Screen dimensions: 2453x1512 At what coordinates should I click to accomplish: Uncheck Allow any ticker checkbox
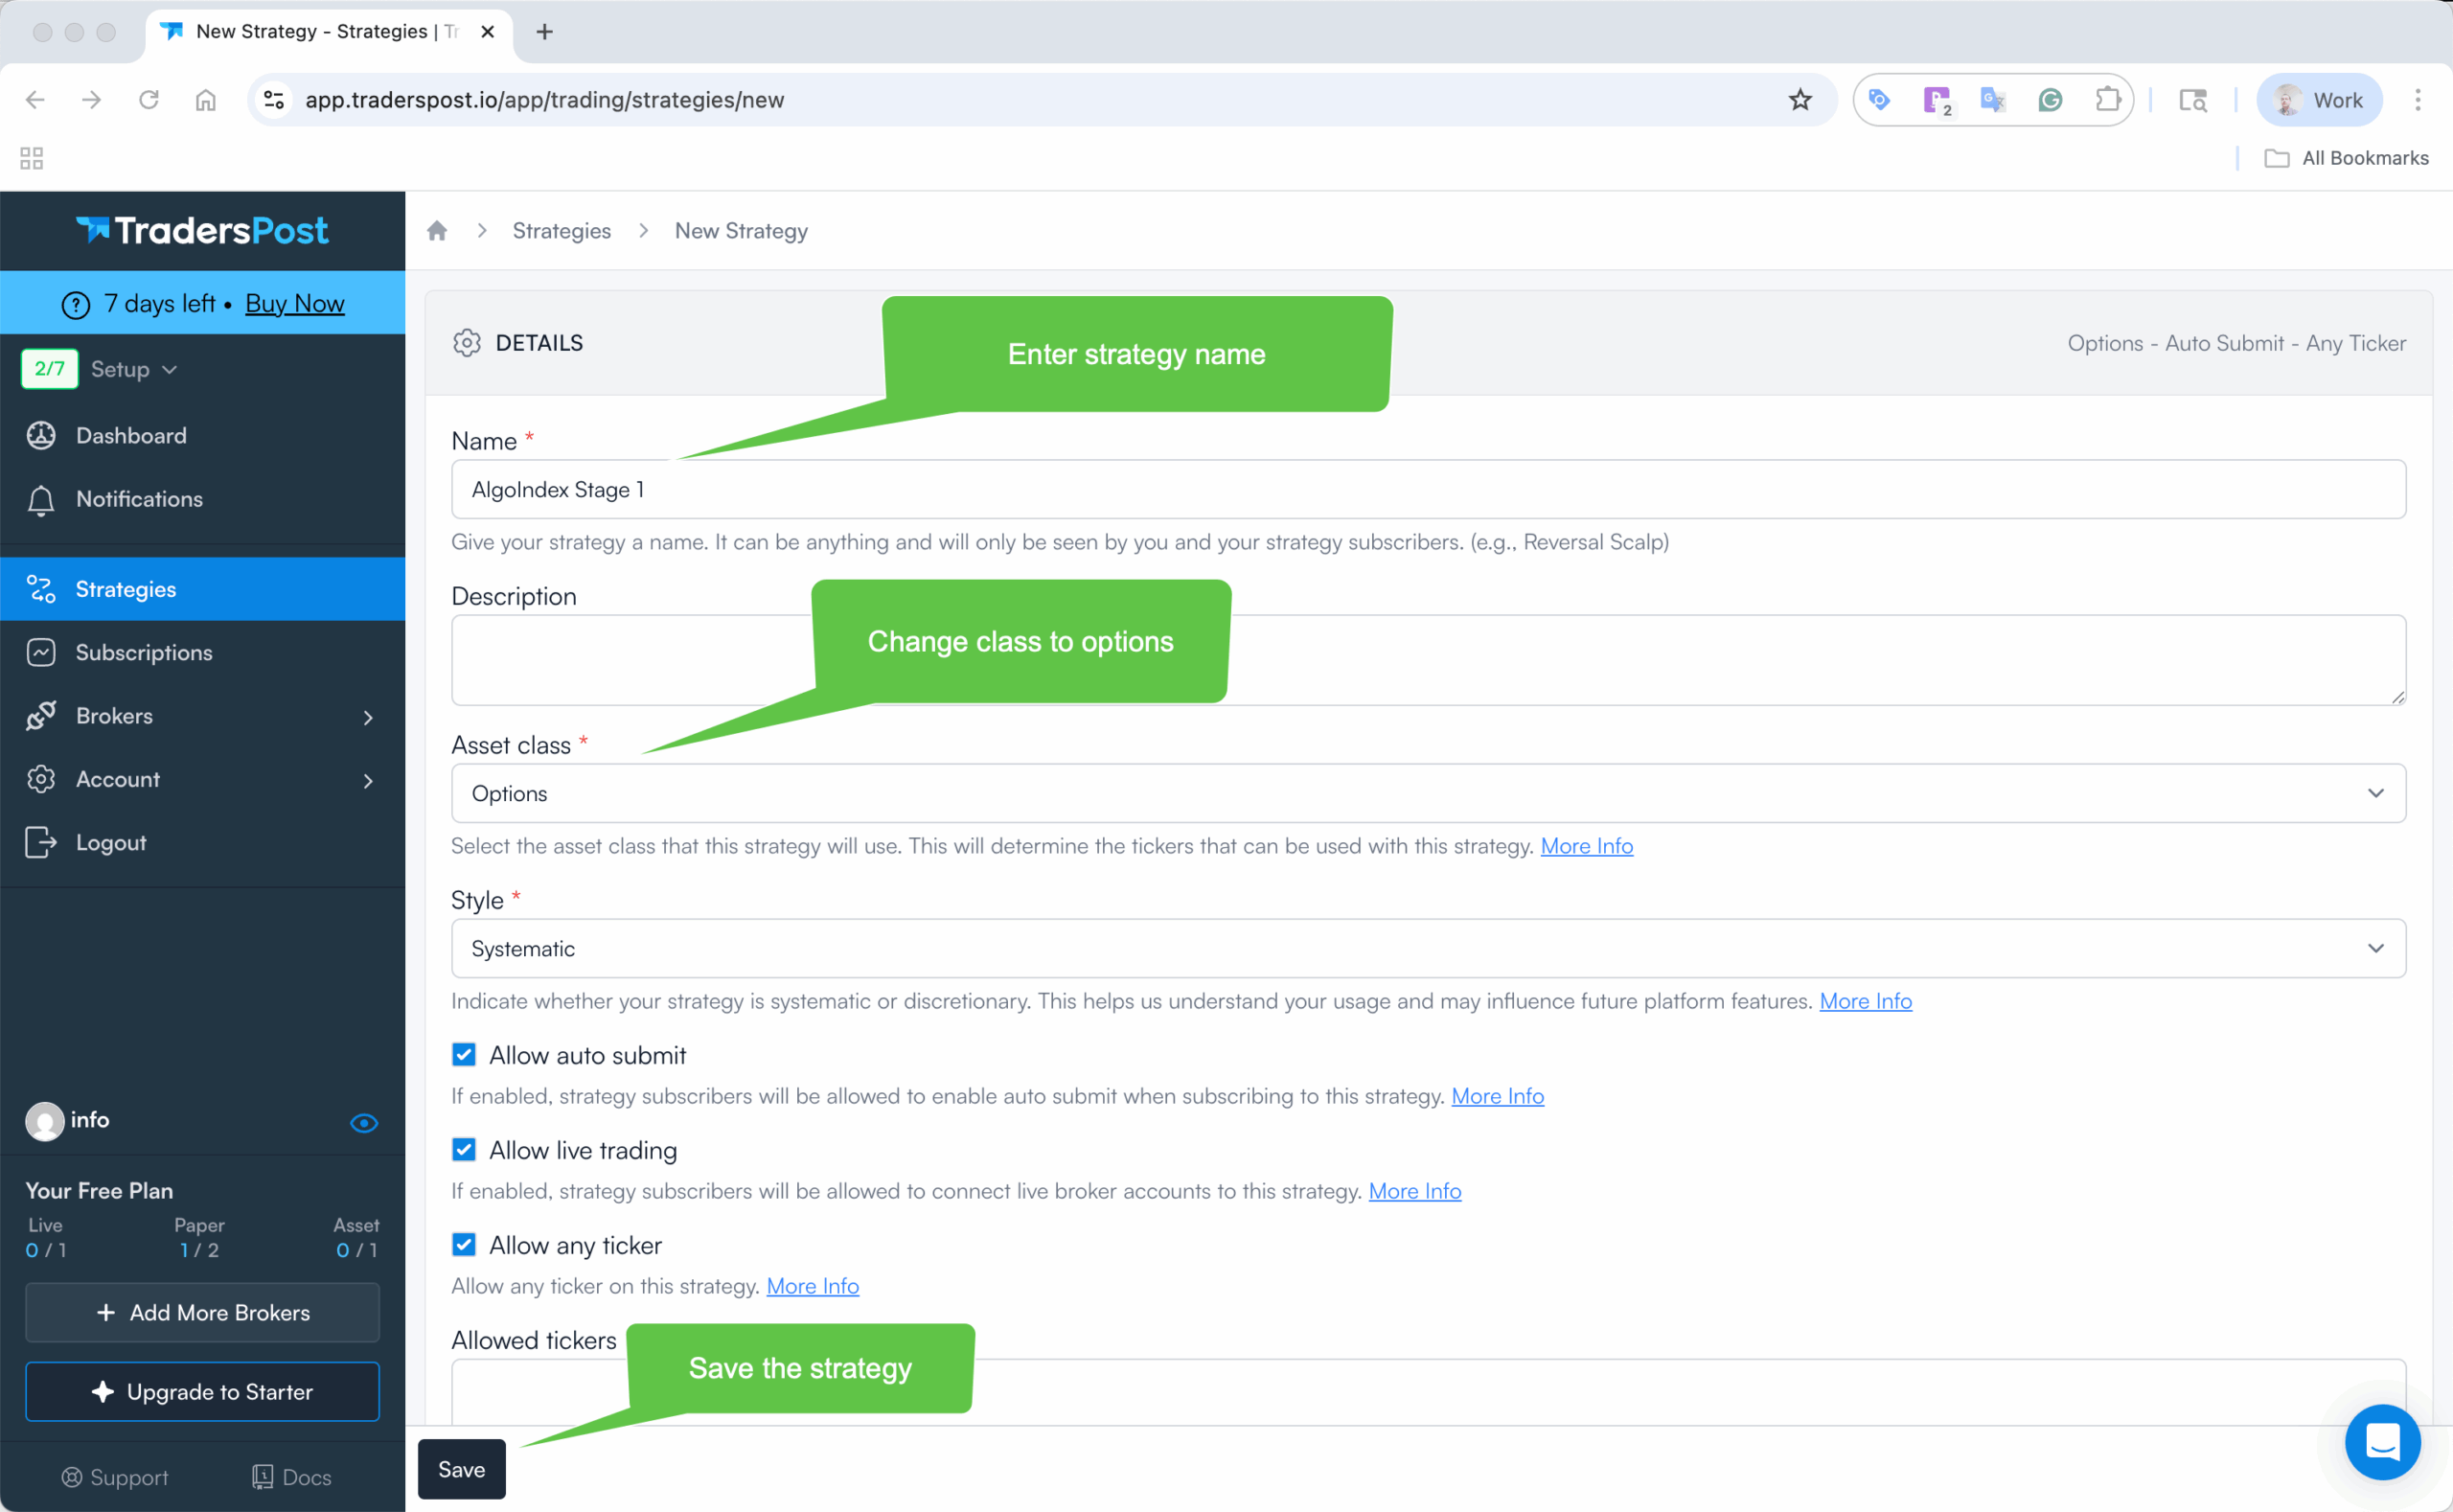(464, 1245)
